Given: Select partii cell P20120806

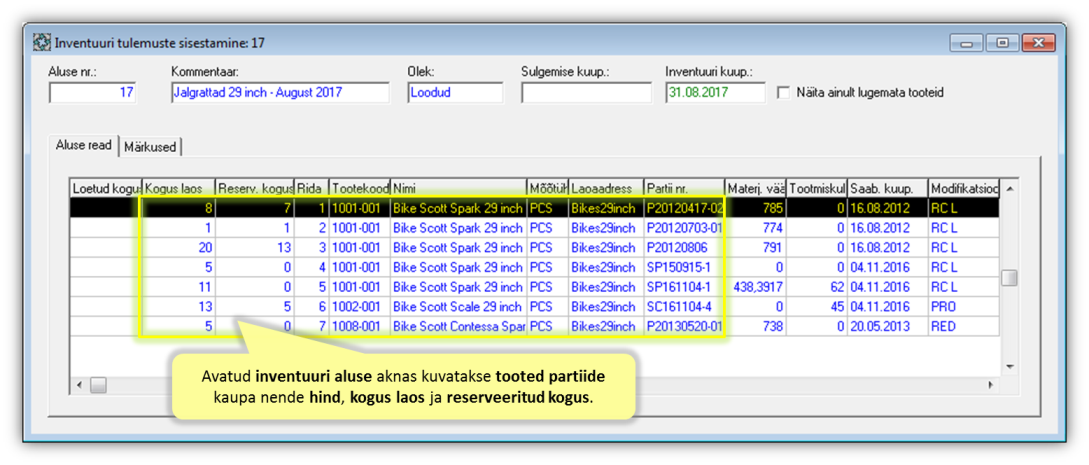Looking at the screenshot, I should tap(684, 247).
